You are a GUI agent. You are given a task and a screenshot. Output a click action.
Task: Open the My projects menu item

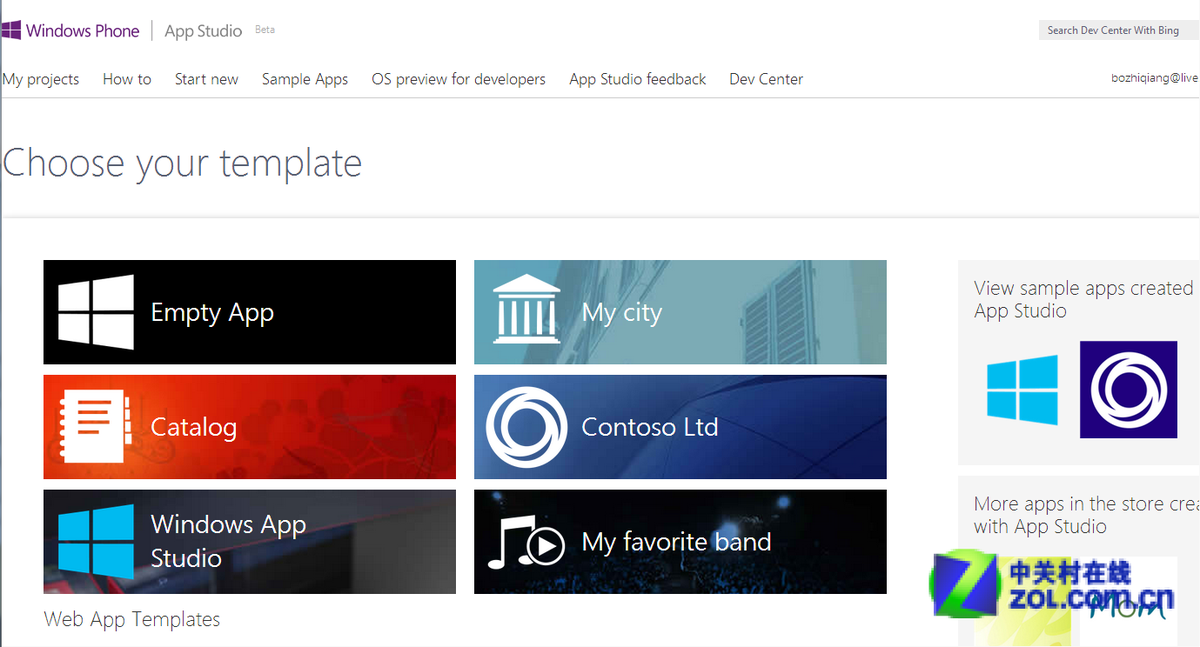[41, 79]
